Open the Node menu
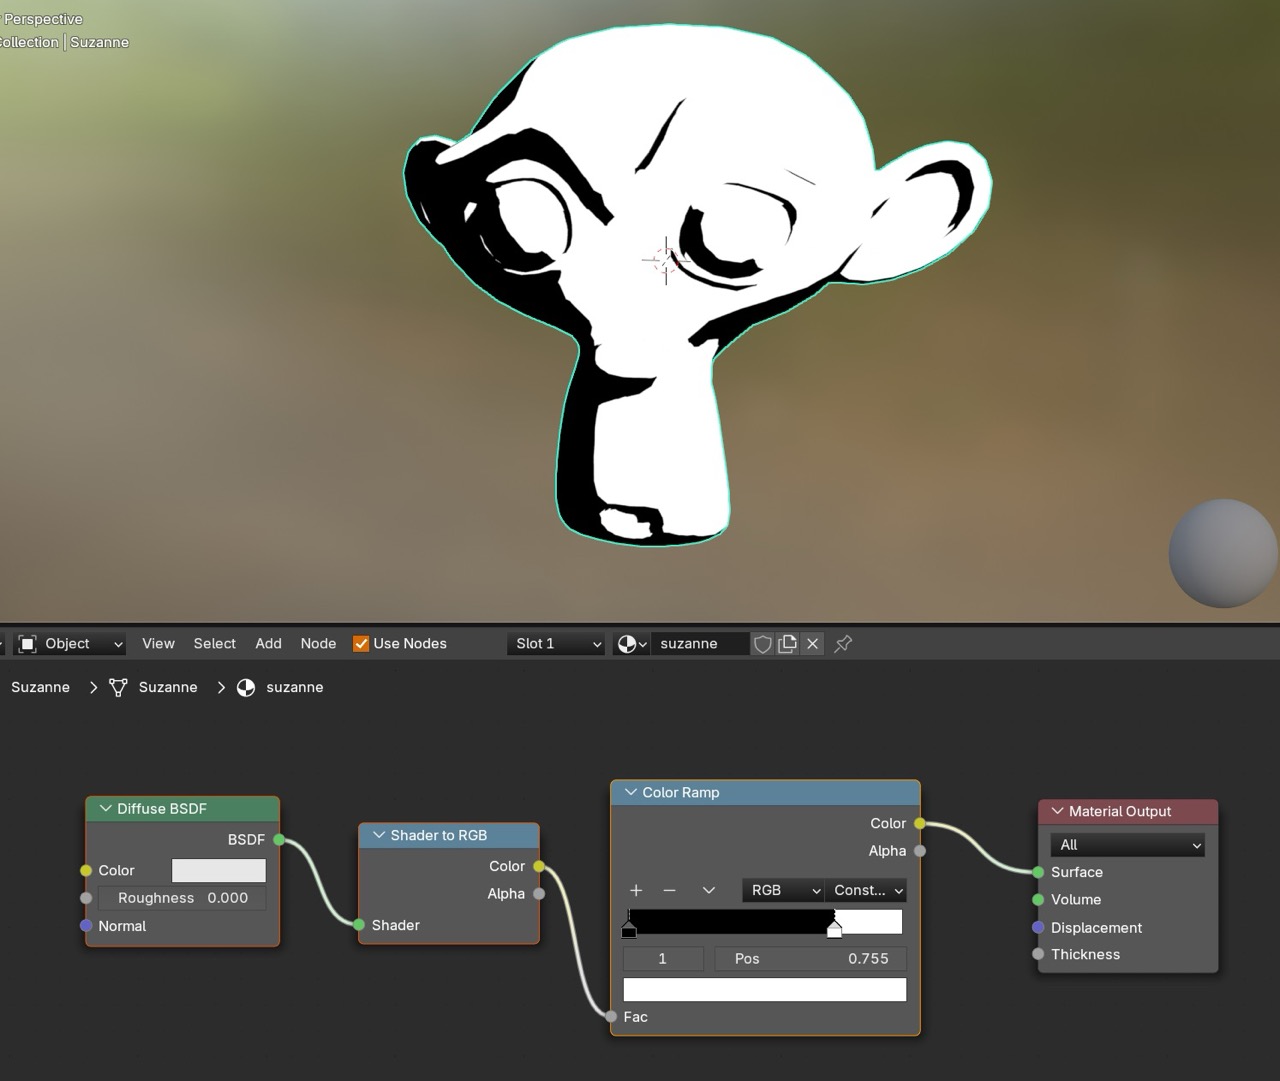This screenshot has width=1280, height=1081. pos(318,644)
